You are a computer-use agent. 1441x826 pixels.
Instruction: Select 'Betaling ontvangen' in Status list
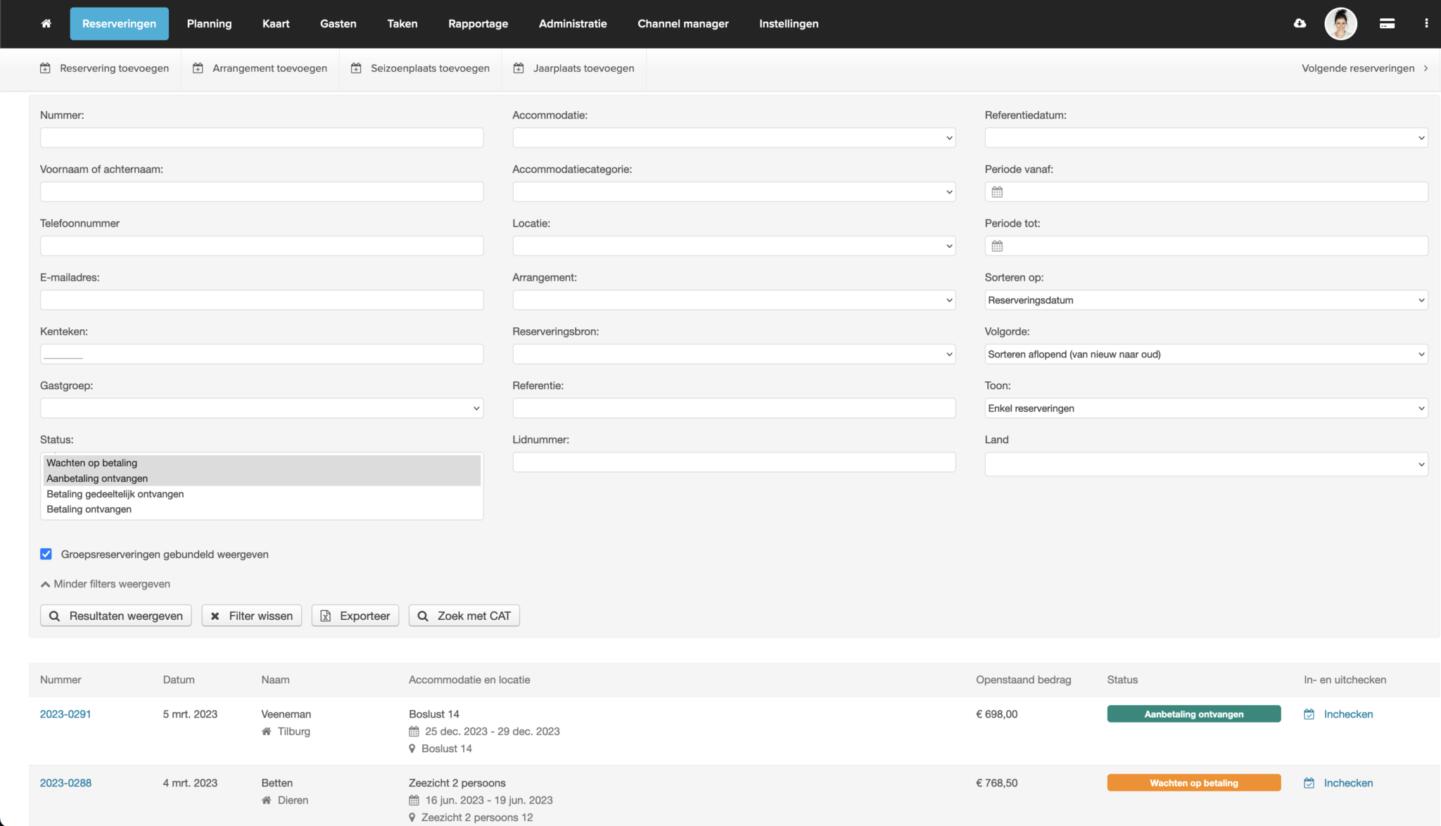tap(89, 509)
